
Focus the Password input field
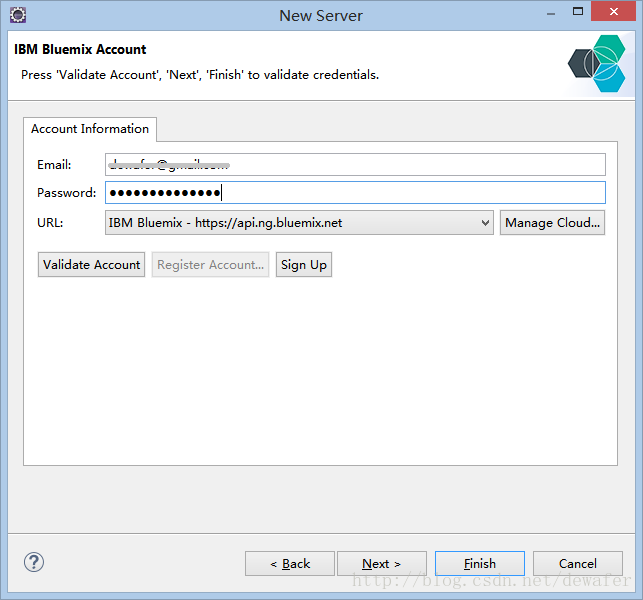tap(355, 192)
